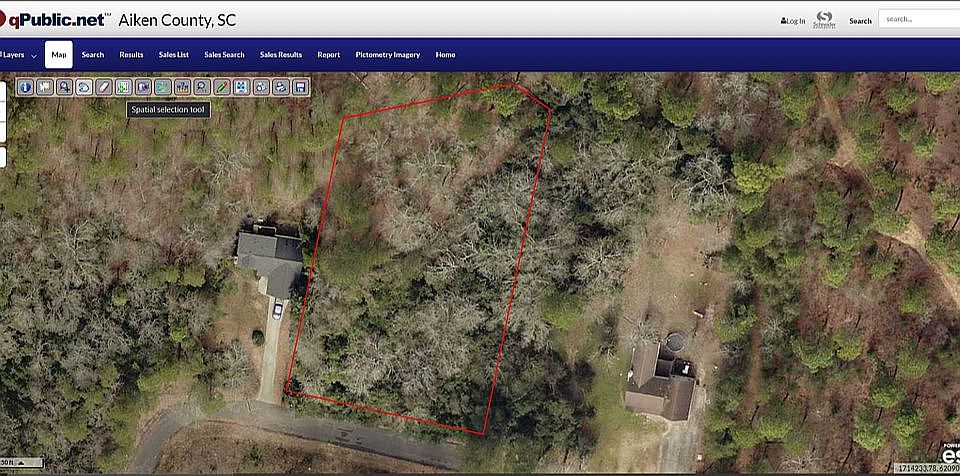Click the qPublic.net logo
Screen dimensions: 960x476
pos(55,20)
